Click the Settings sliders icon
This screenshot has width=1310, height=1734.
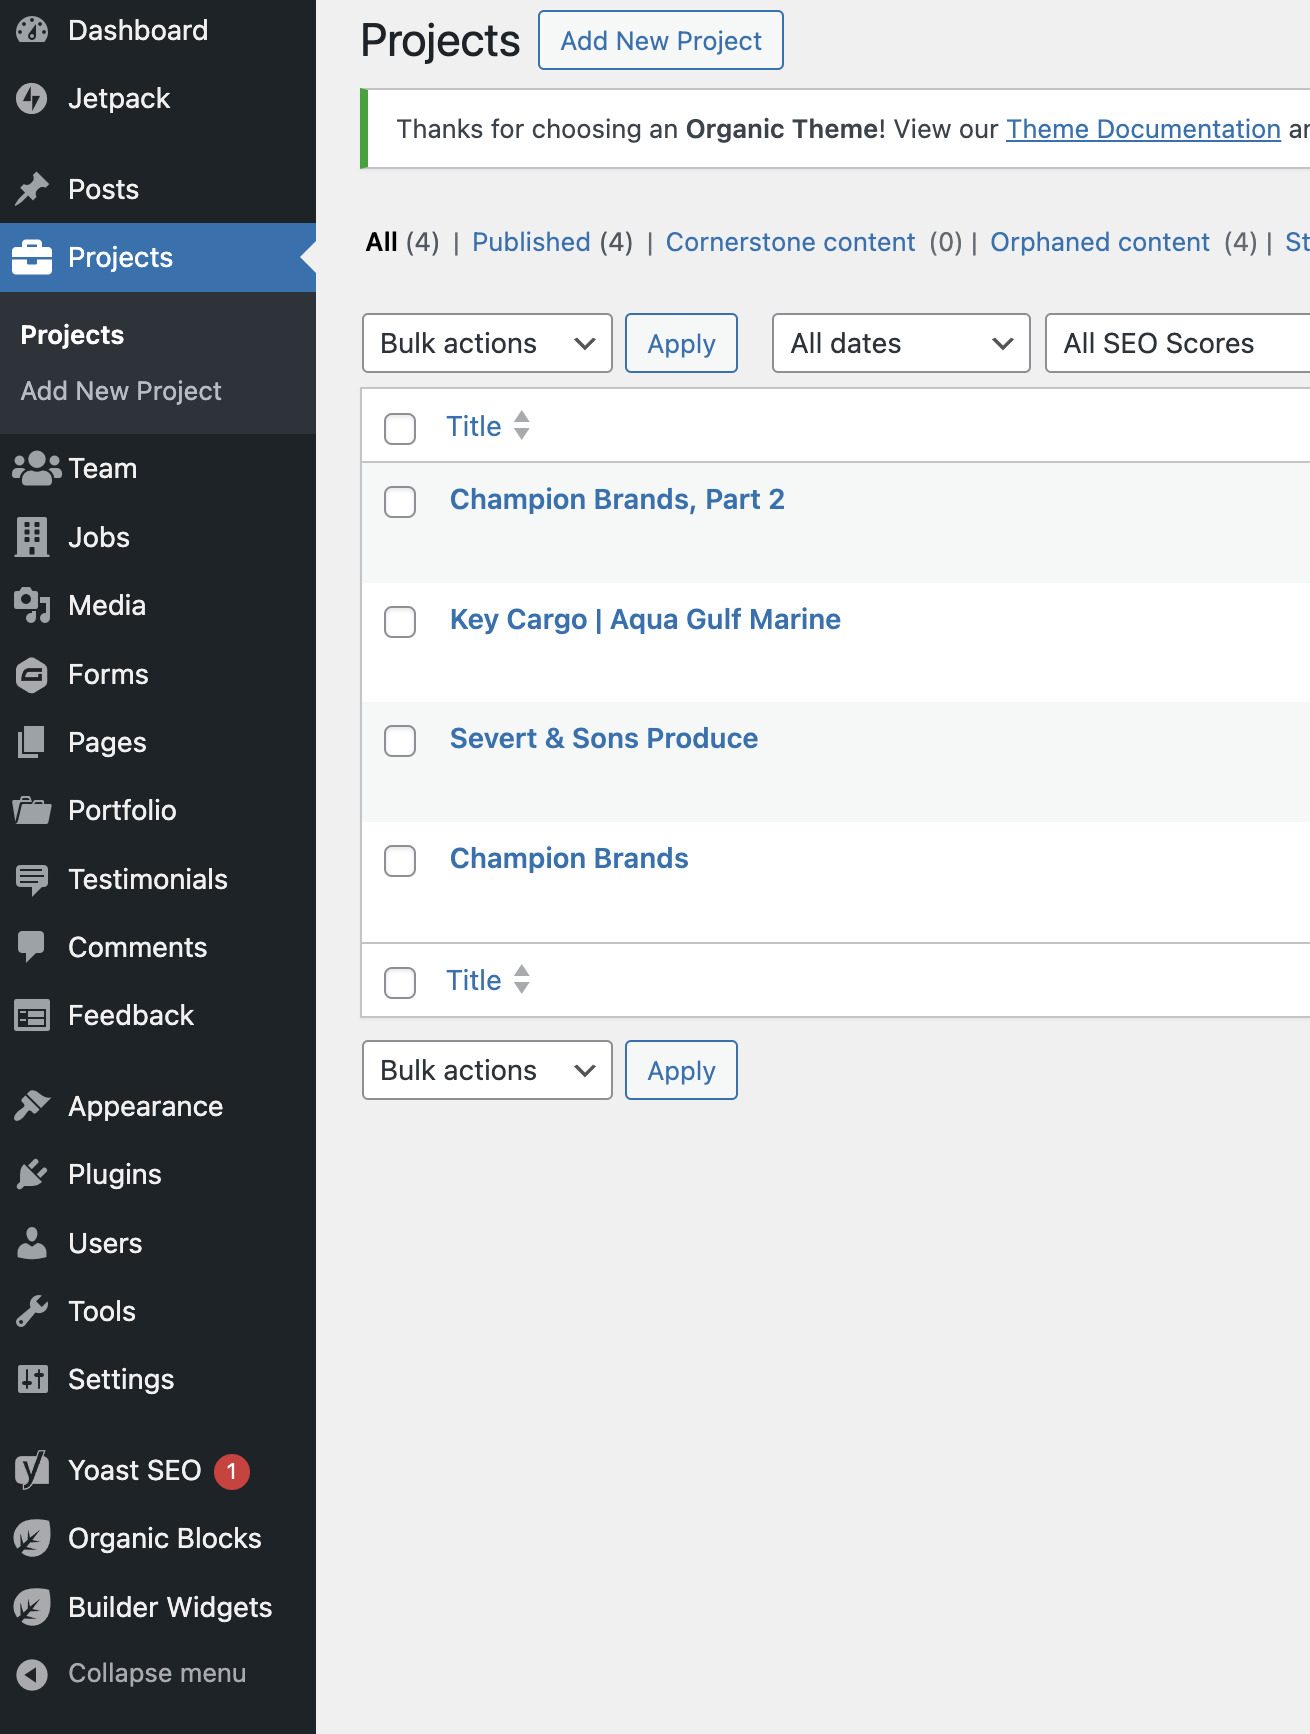pos(32,1379)
